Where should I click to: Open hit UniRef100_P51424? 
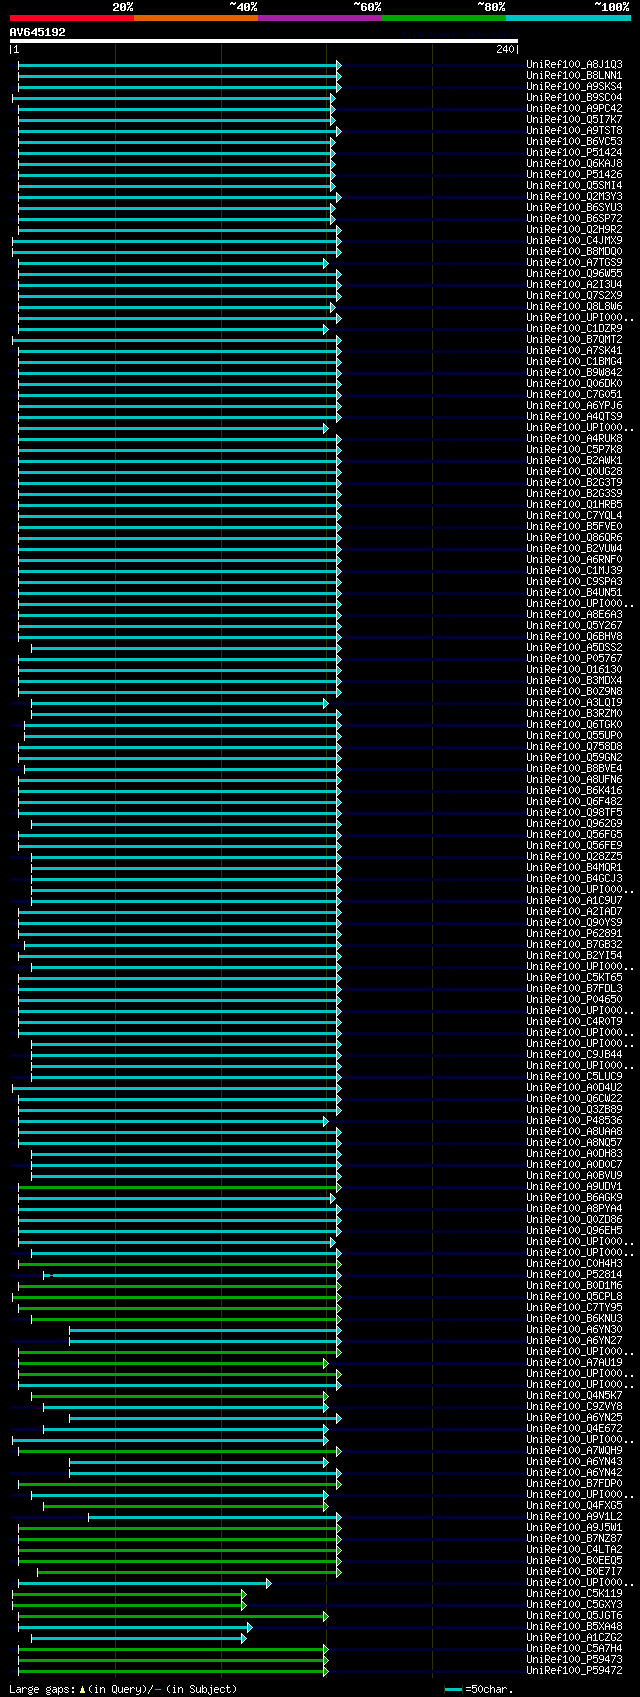pyautogui.click(x=574, y=153)
